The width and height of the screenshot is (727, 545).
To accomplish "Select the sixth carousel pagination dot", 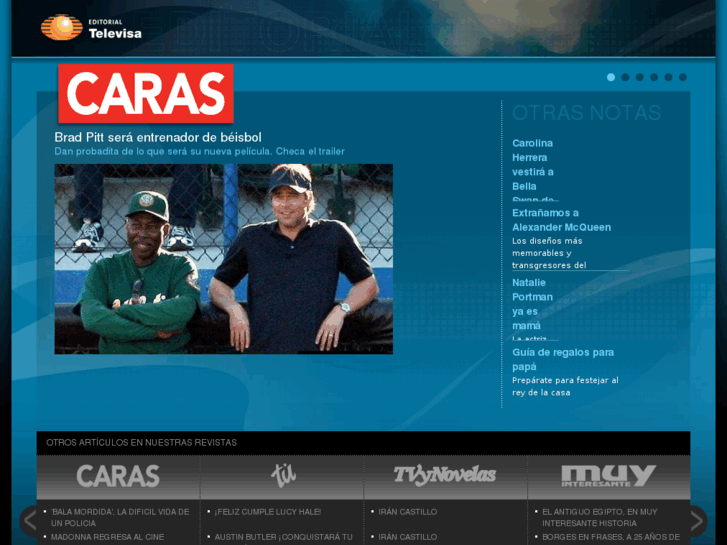I will [x=683, y=77].
